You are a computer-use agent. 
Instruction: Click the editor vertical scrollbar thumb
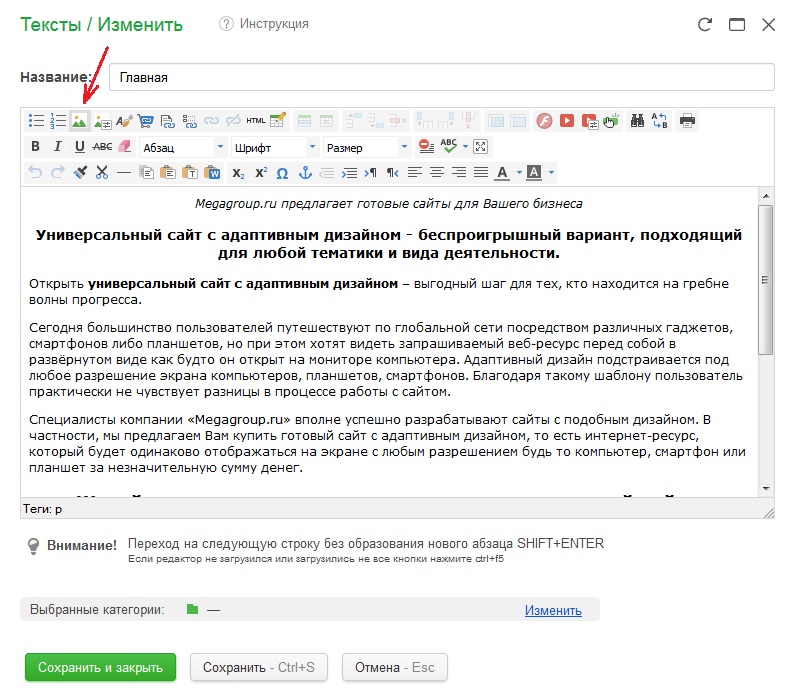[766, 279]
